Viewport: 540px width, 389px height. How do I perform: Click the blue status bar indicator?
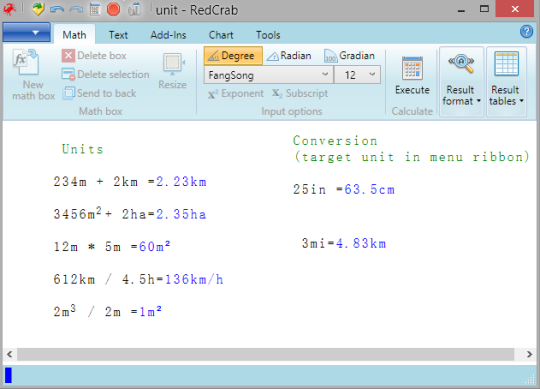(8, 375)
